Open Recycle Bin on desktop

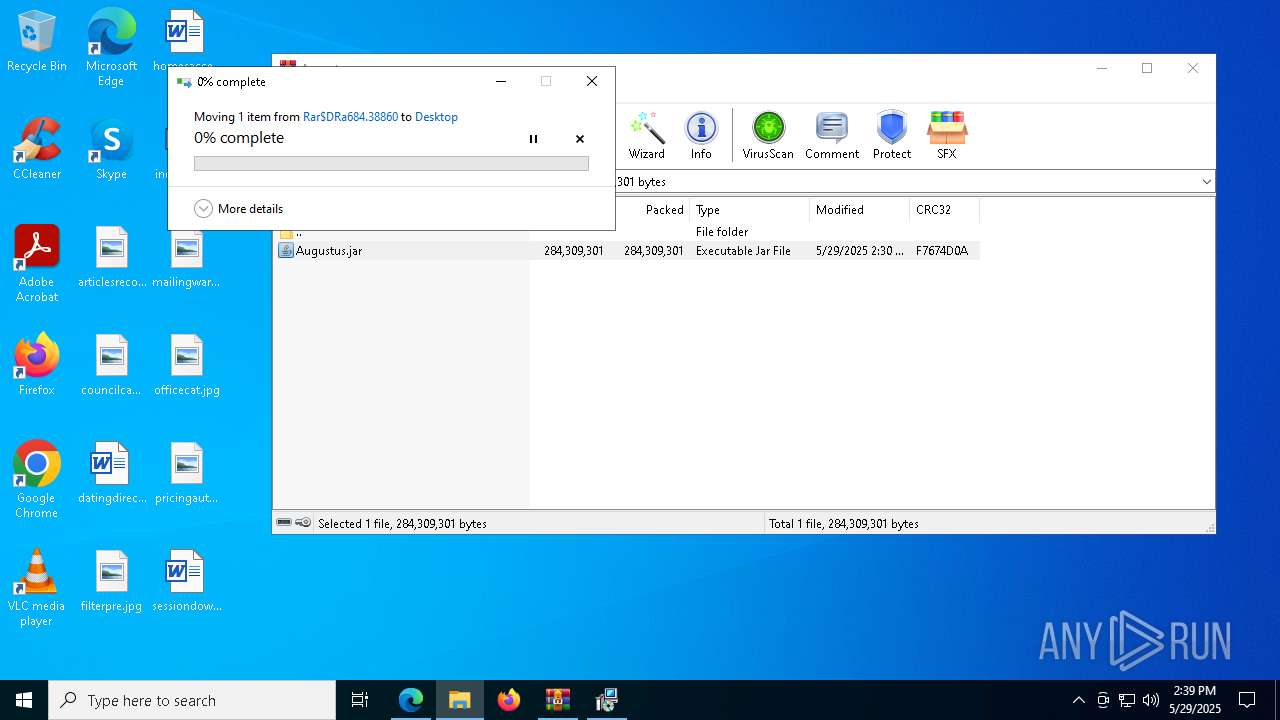(x=37, y=42)
